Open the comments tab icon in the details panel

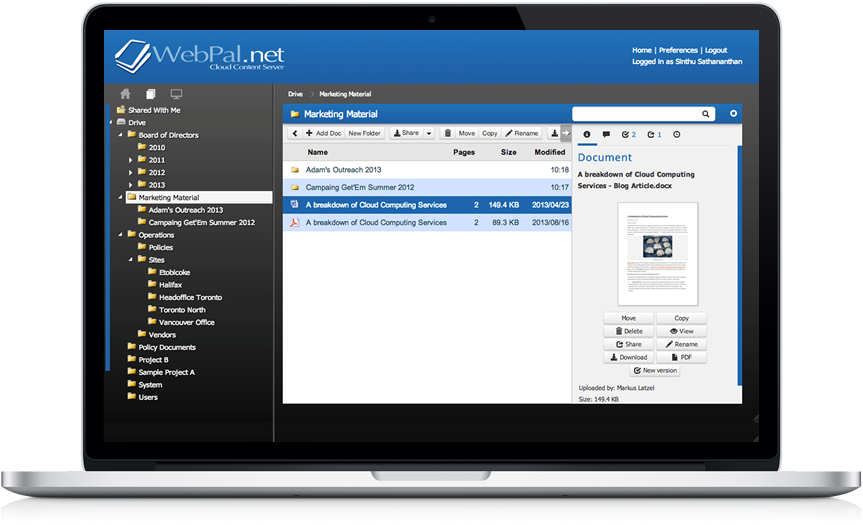(x=607, y=134)
